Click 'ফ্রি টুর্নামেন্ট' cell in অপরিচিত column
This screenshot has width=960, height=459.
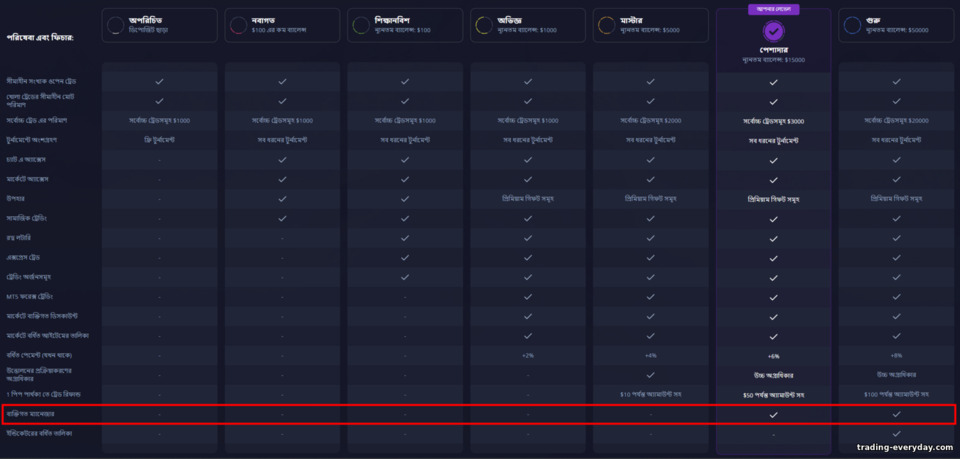pos(159,140)
